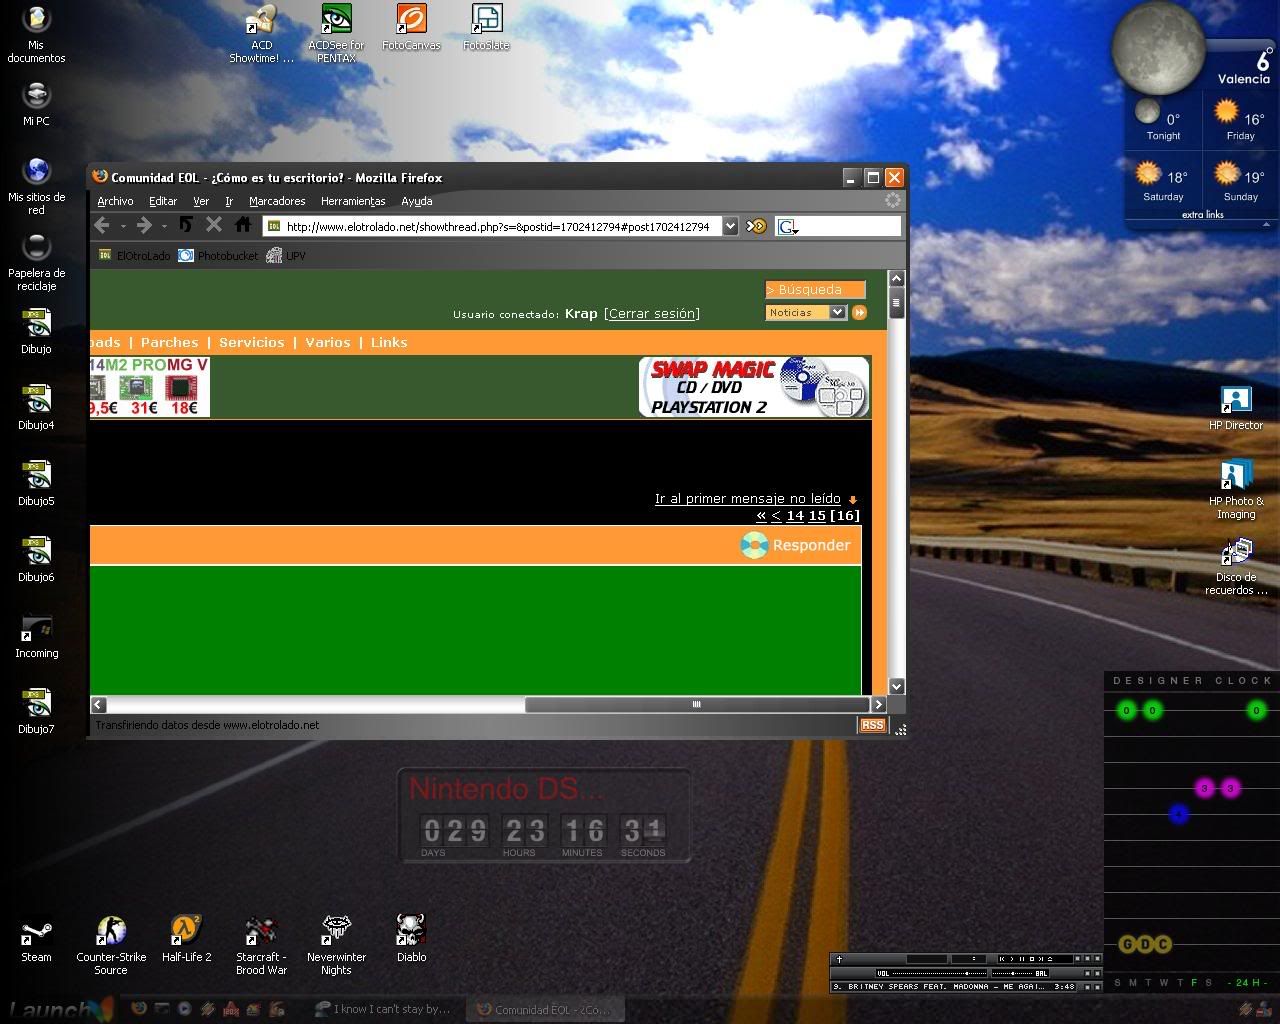
Task: Click the Go arrow next to address bar
Action: tap(757, 226)
